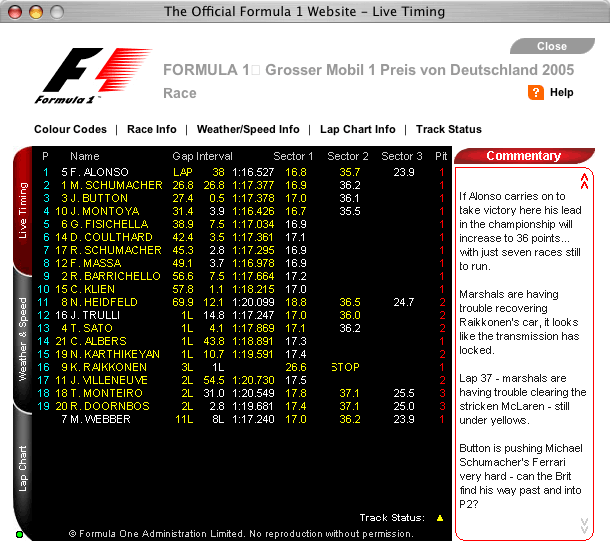Open the Race Info link
The image size is (610, 552).
click(152, 129)
